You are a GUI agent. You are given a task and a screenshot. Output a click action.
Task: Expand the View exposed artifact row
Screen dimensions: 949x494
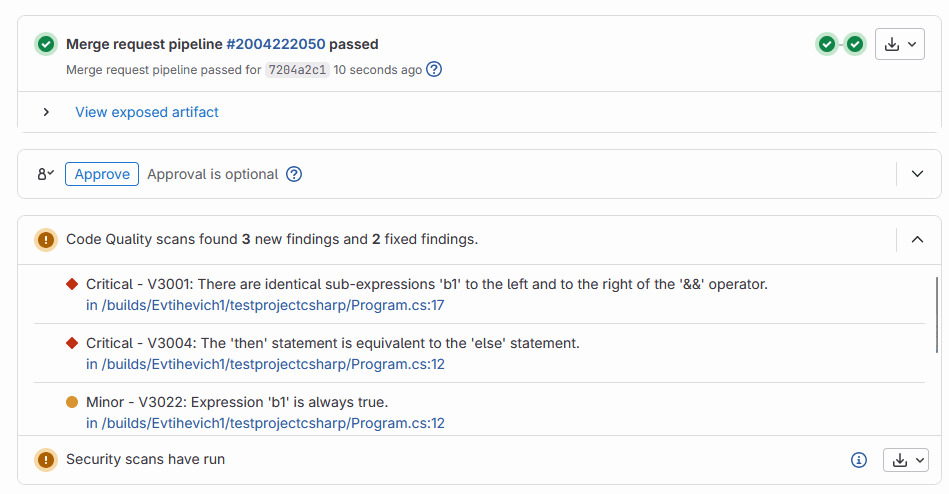(x=46, y=112)
